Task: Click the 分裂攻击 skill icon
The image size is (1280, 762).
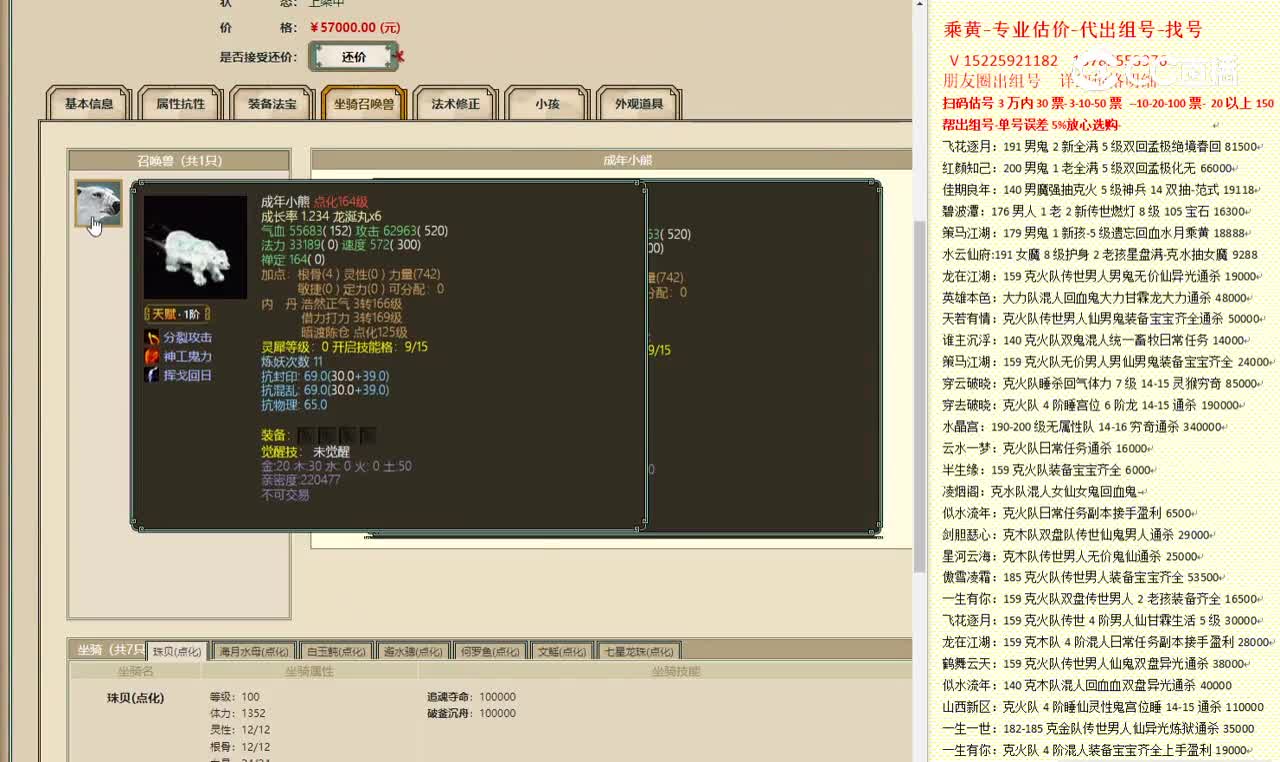Action: [152, 337]
